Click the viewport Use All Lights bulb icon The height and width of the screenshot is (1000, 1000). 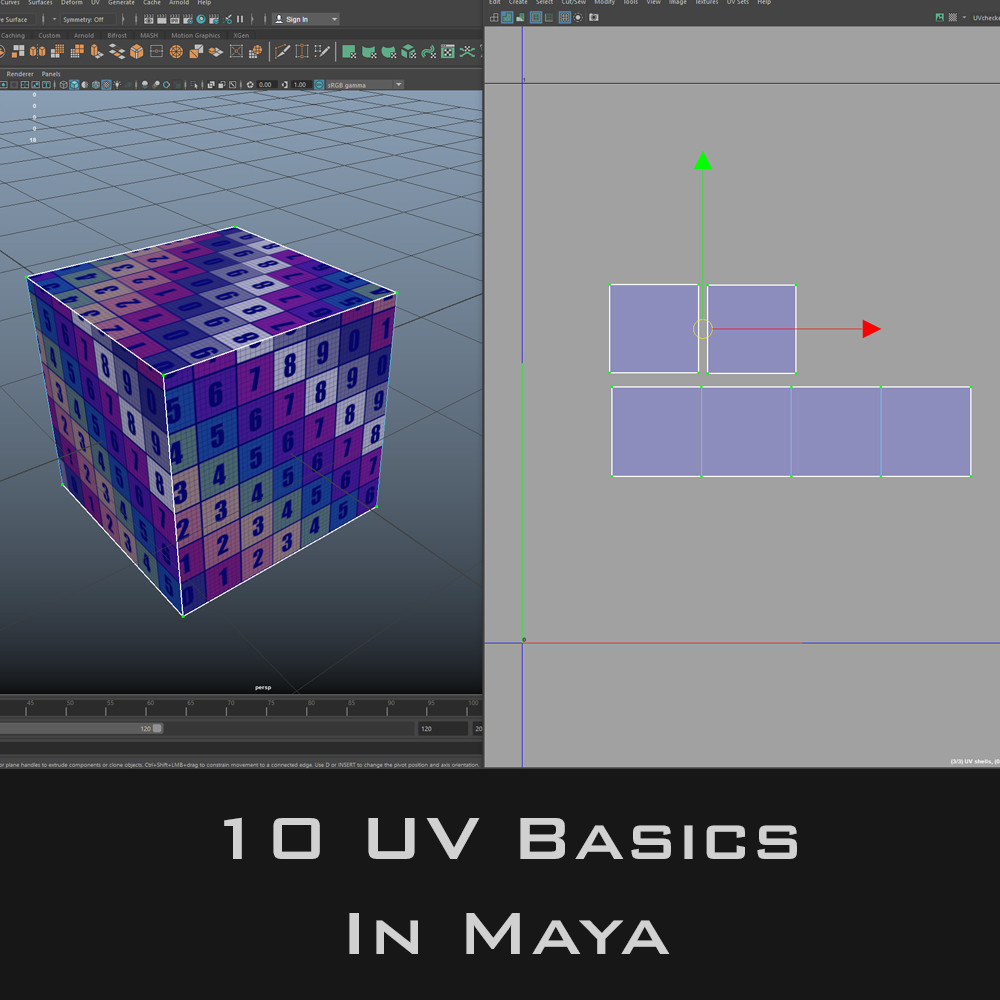[117, 85]
